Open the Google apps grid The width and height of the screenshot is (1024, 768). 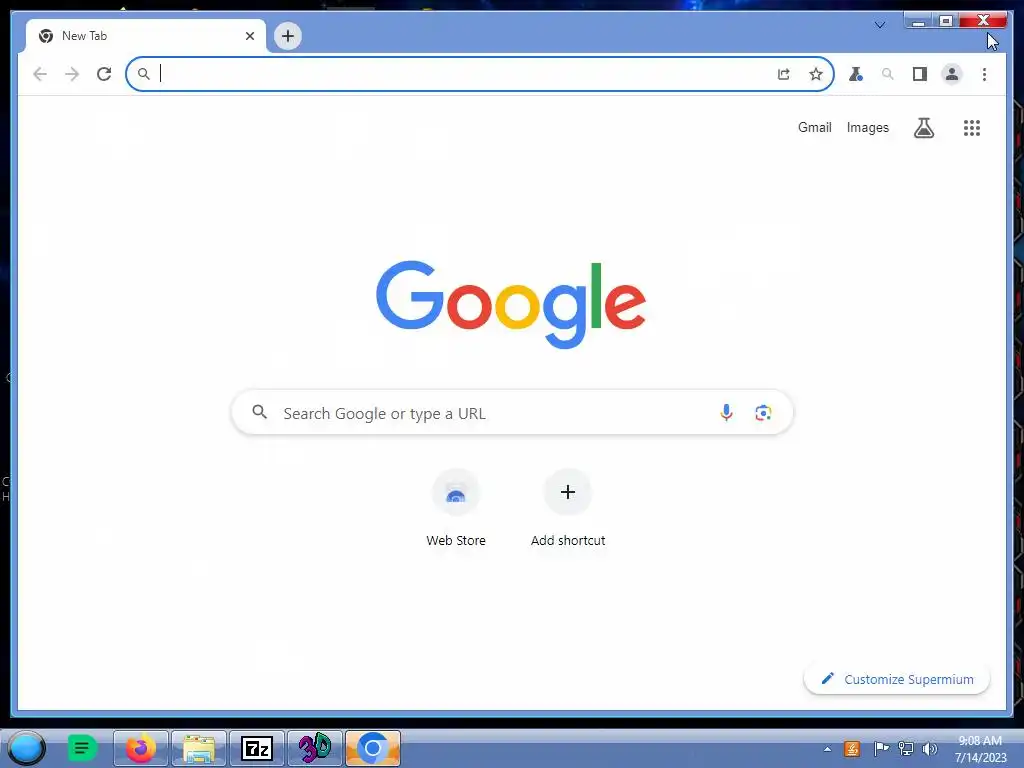click(x=972, y=127)
